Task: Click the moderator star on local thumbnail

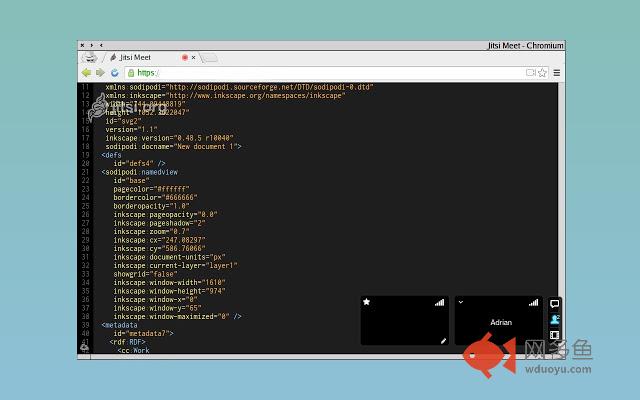Action: click(x=367, y=302)
